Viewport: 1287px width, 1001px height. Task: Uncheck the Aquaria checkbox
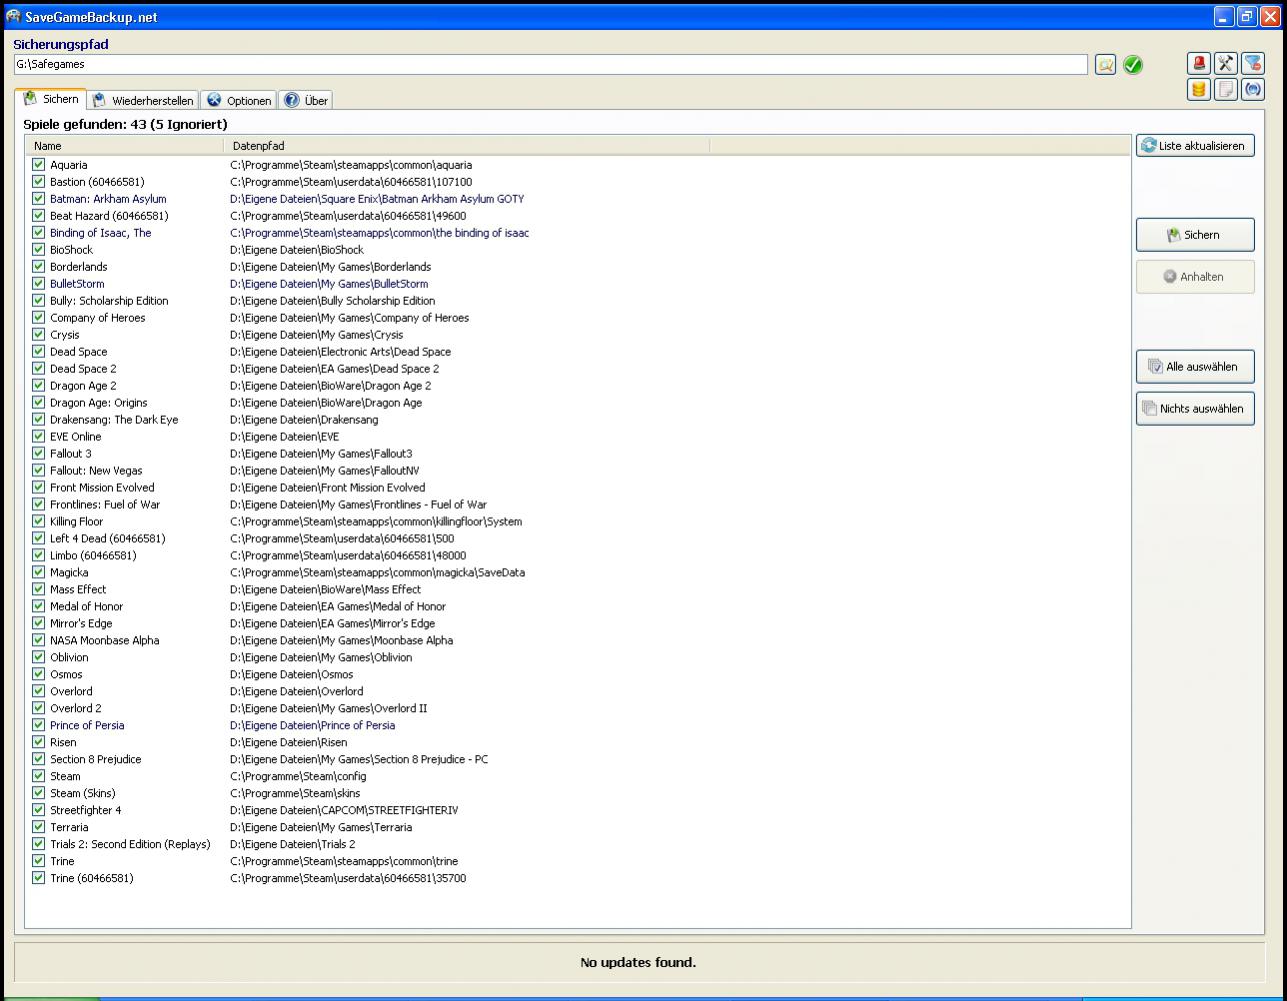coord(39,165)
